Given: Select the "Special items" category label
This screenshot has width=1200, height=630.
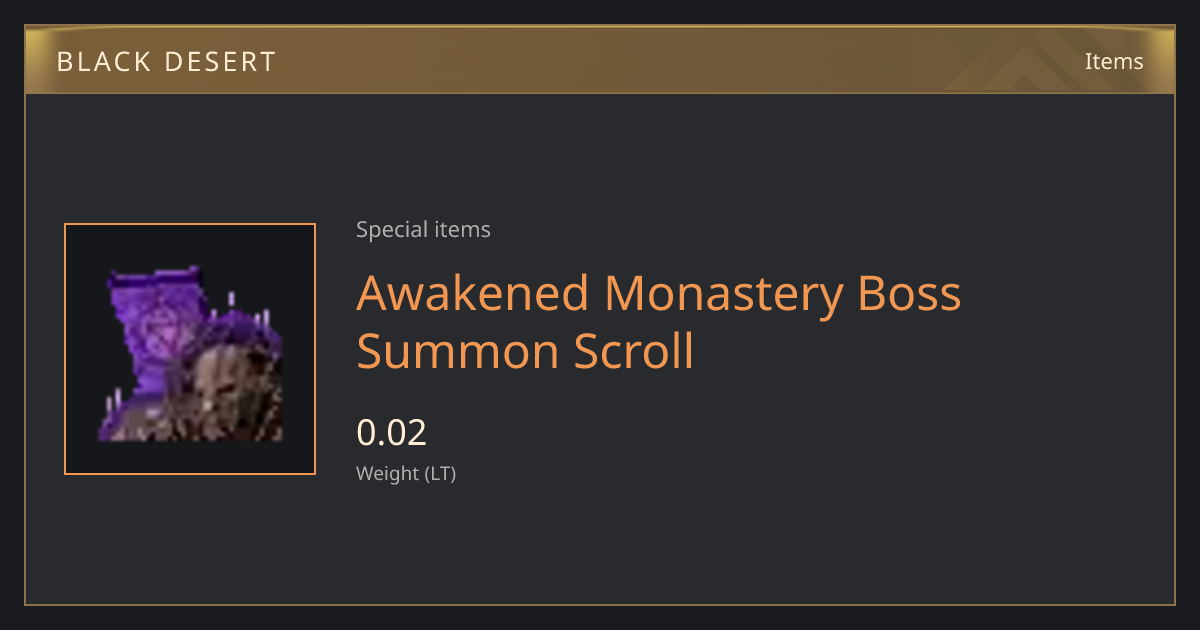Looking at the screenshot, I should 423,230.
